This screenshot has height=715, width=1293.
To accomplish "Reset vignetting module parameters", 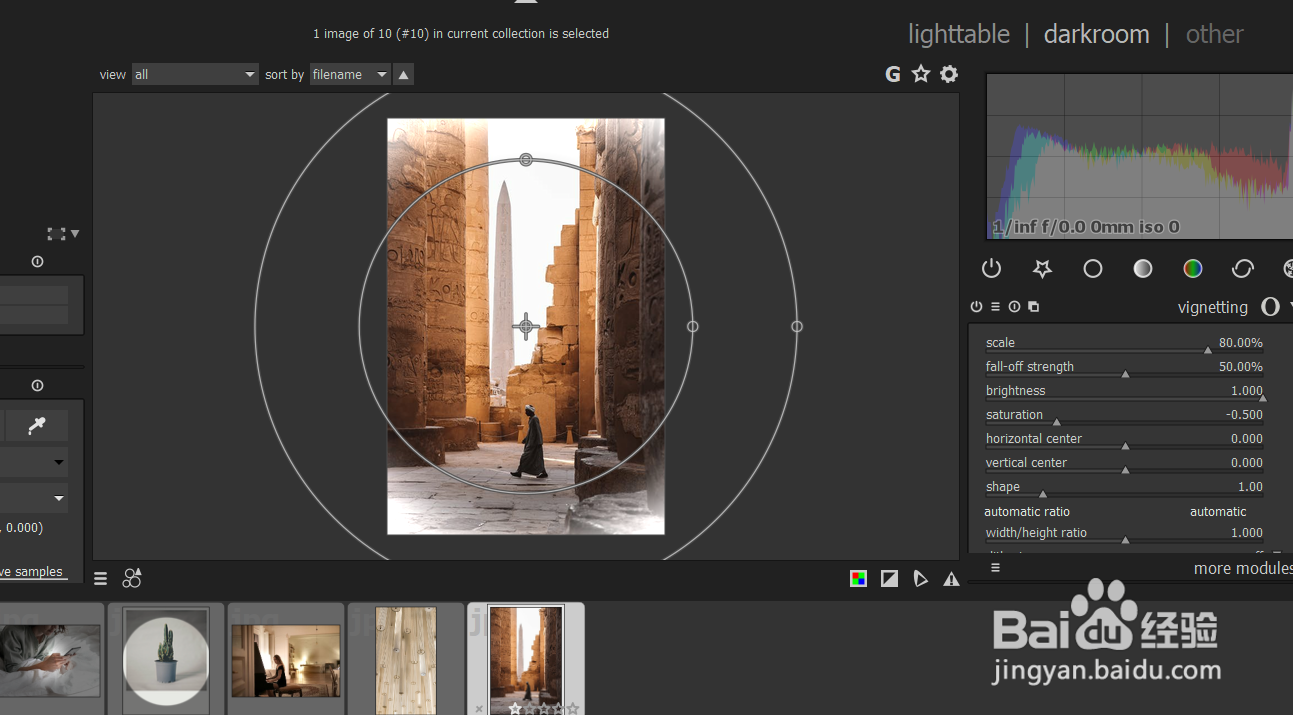I will pyautogui.click(x=1014, y=307).
